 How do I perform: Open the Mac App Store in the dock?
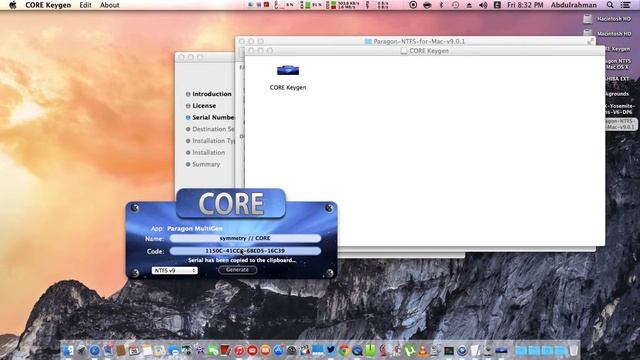tap(278, 350)
